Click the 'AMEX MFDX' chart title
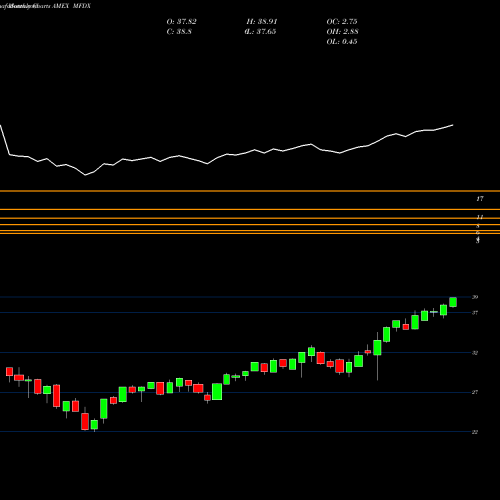Screen dimensions: 500x500 point(71,6)
